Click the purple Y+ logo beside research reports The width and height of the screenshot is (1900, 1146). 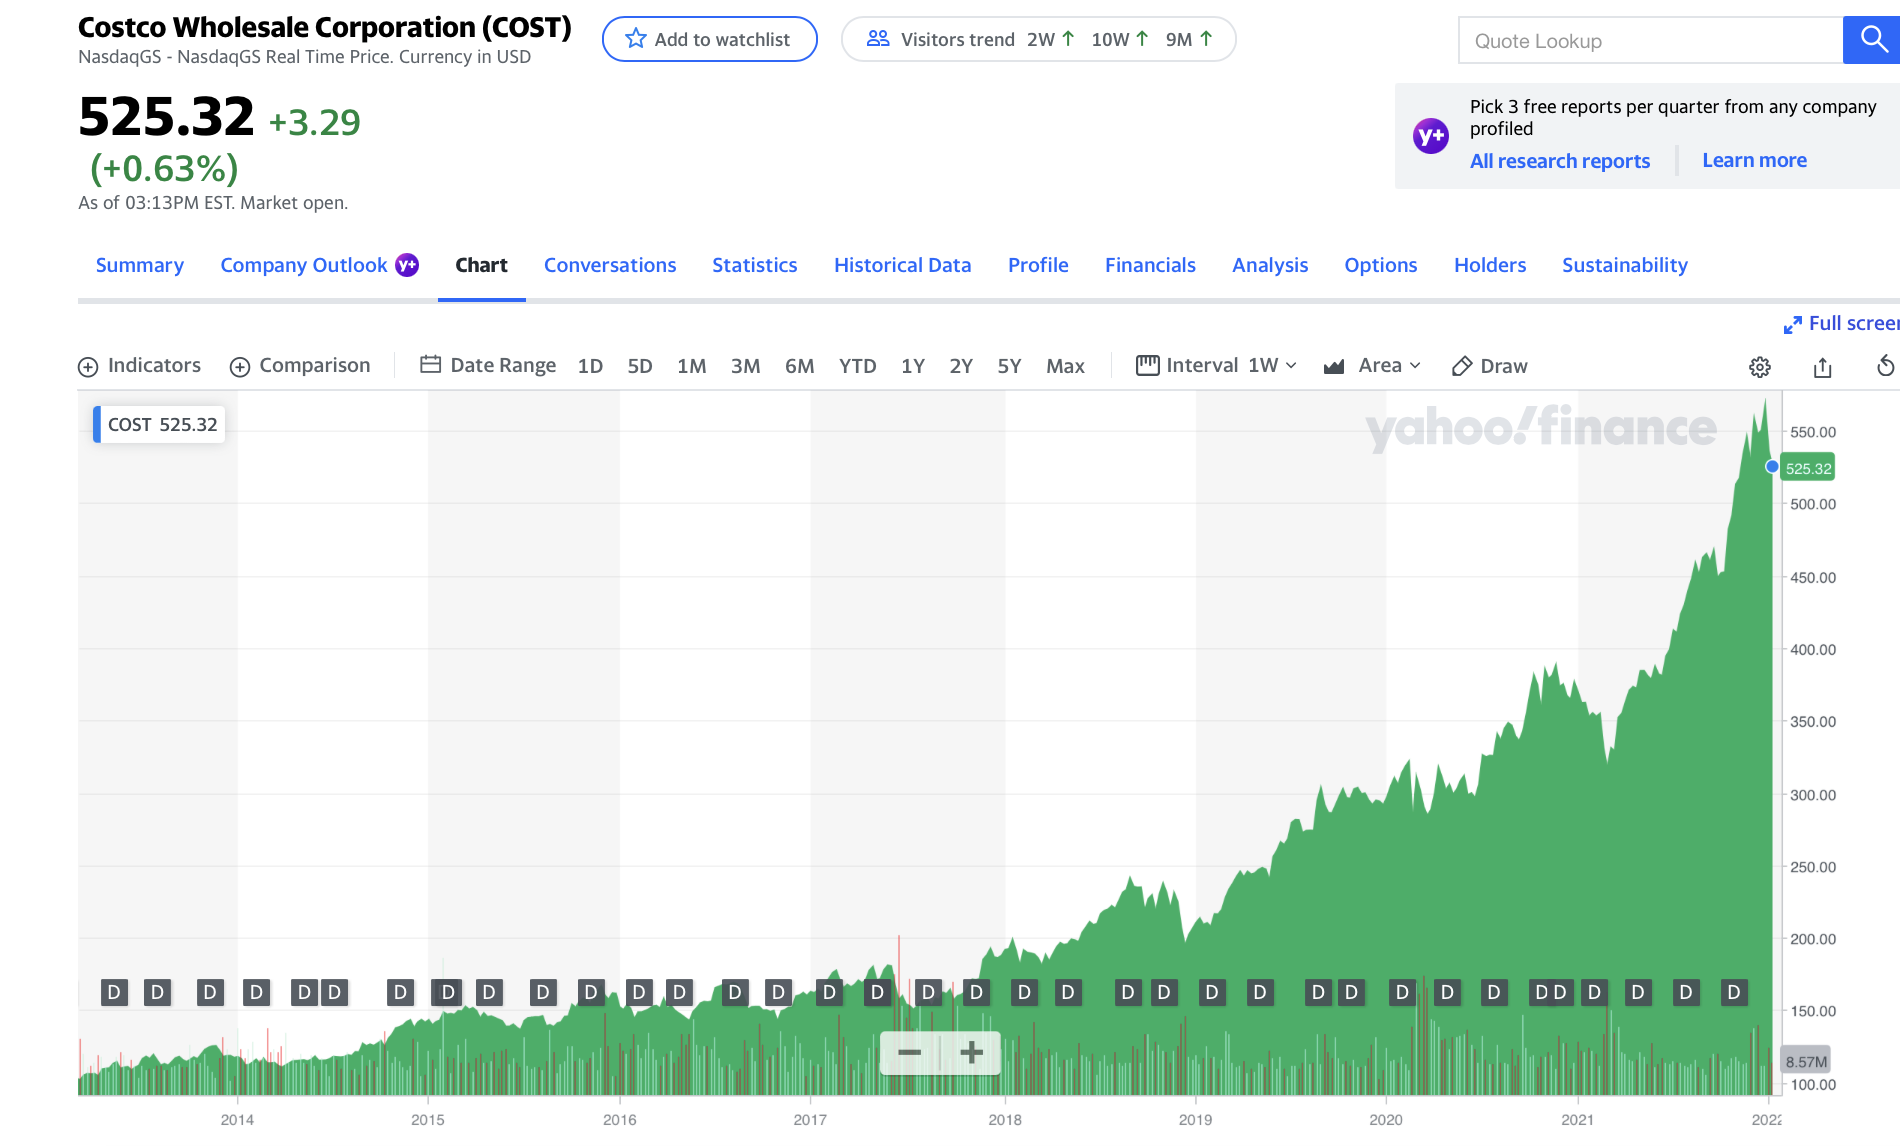click(x=1430, y=136)
